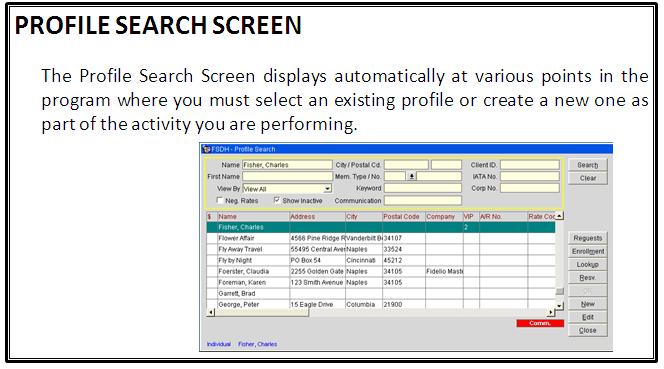
Task: Select the Flower Affair row
Action: [x=381, y=238]
